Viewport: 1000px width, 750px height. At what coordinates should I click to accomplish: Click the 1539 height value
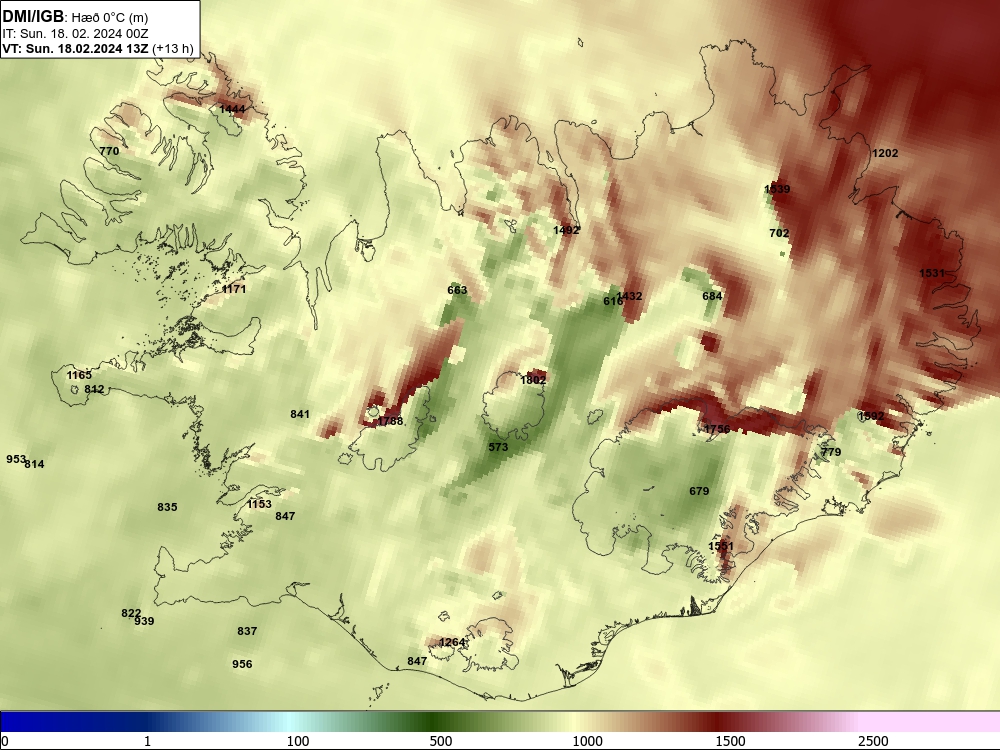coord(777,189)
